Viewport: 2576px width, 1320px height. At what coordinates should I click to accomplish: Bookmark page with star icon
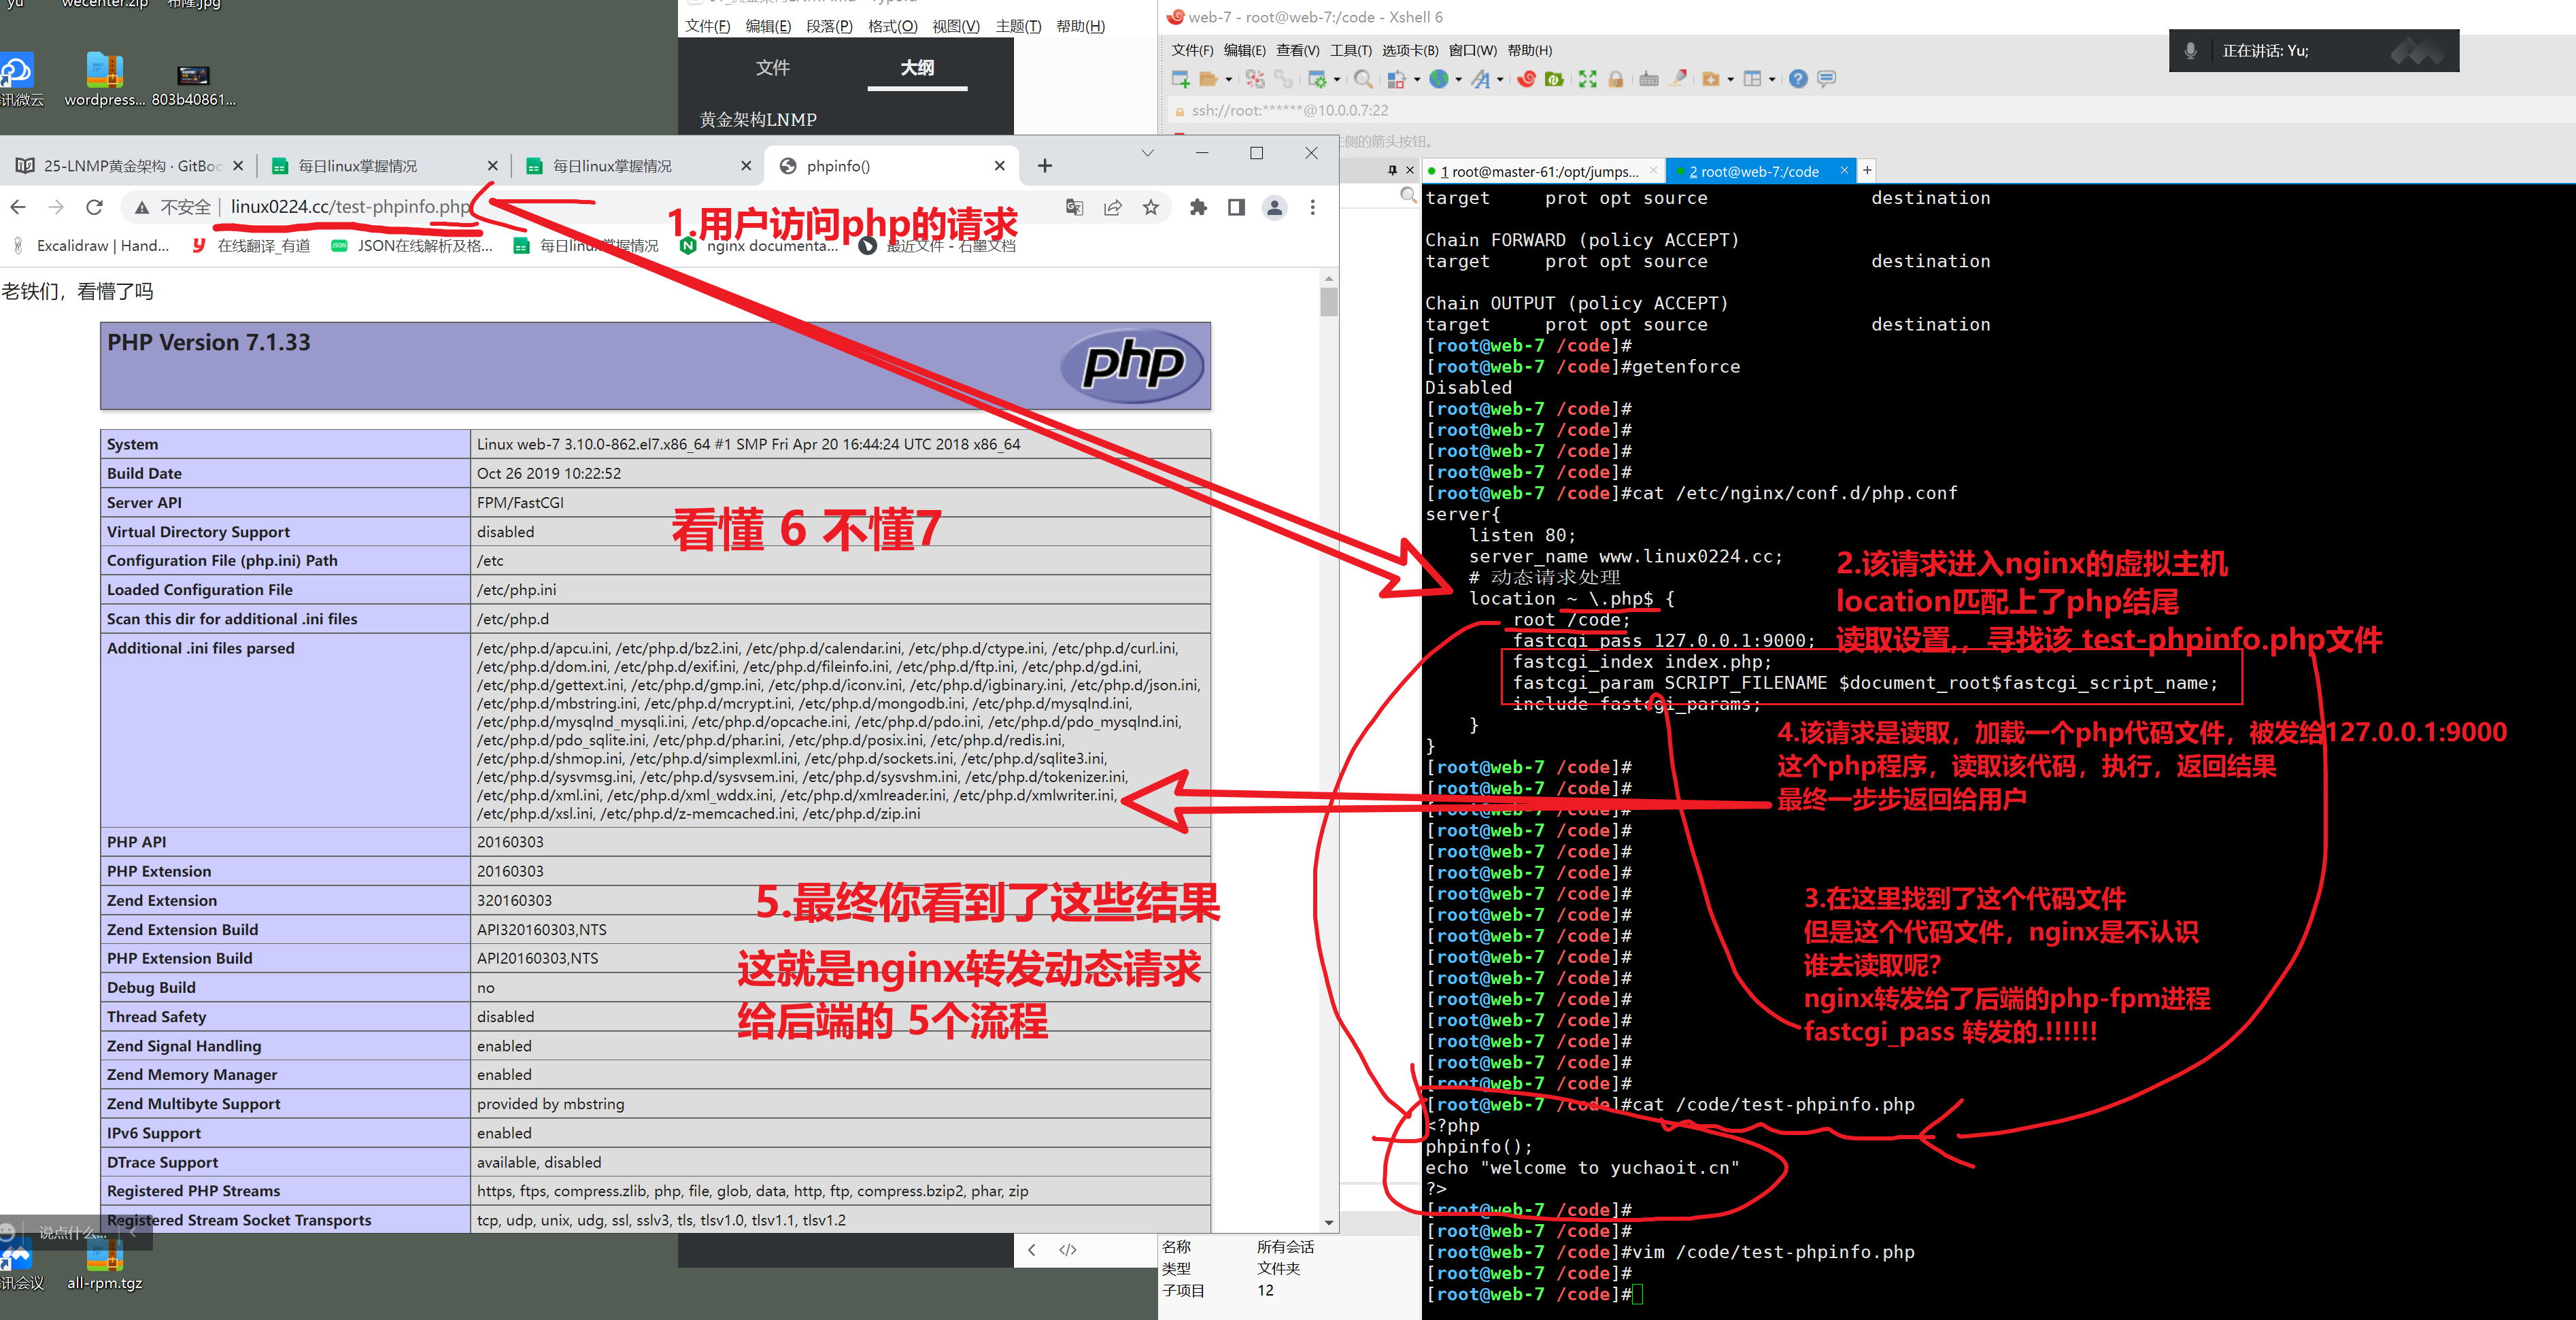(1151, 207)
